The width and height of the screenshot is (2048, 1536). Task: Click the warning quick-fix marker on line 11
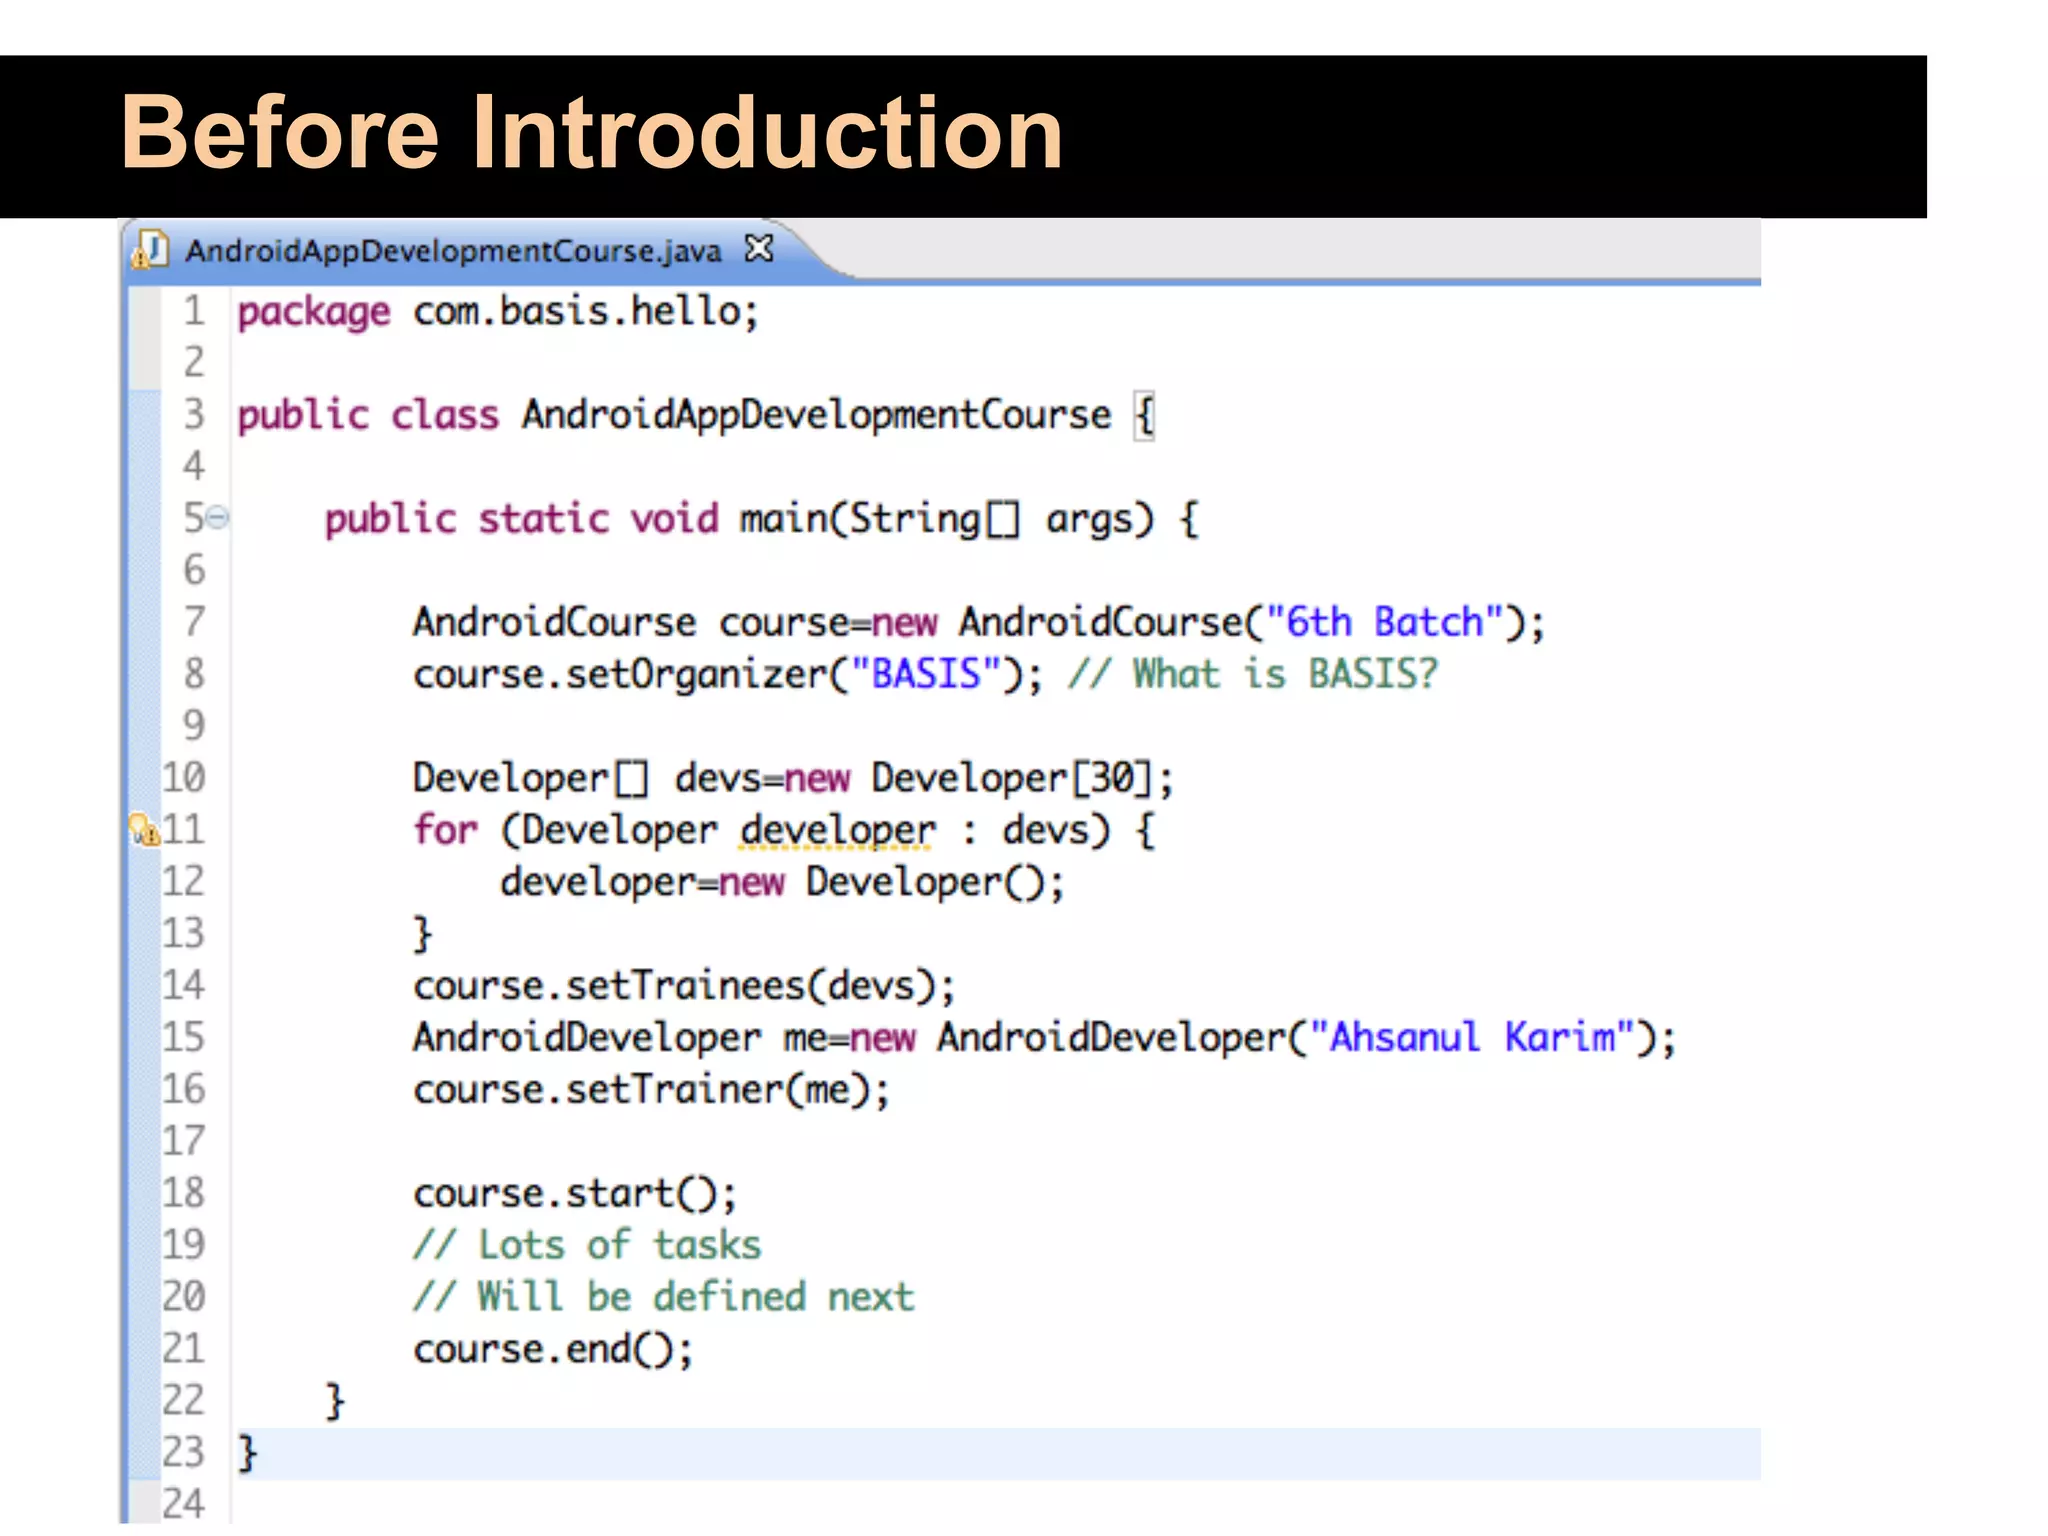click(144, 830)
